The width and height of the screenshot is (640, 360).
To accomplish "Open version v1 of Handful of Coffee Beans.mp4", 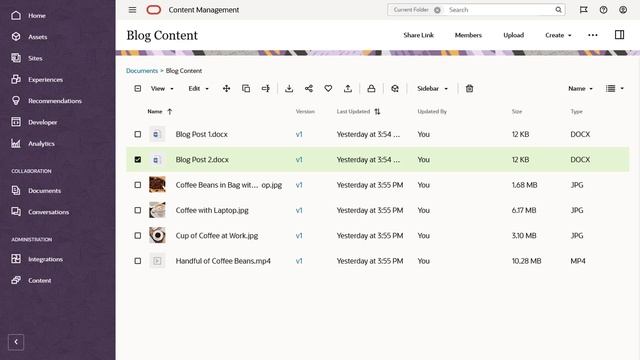I will pos(299,261).
